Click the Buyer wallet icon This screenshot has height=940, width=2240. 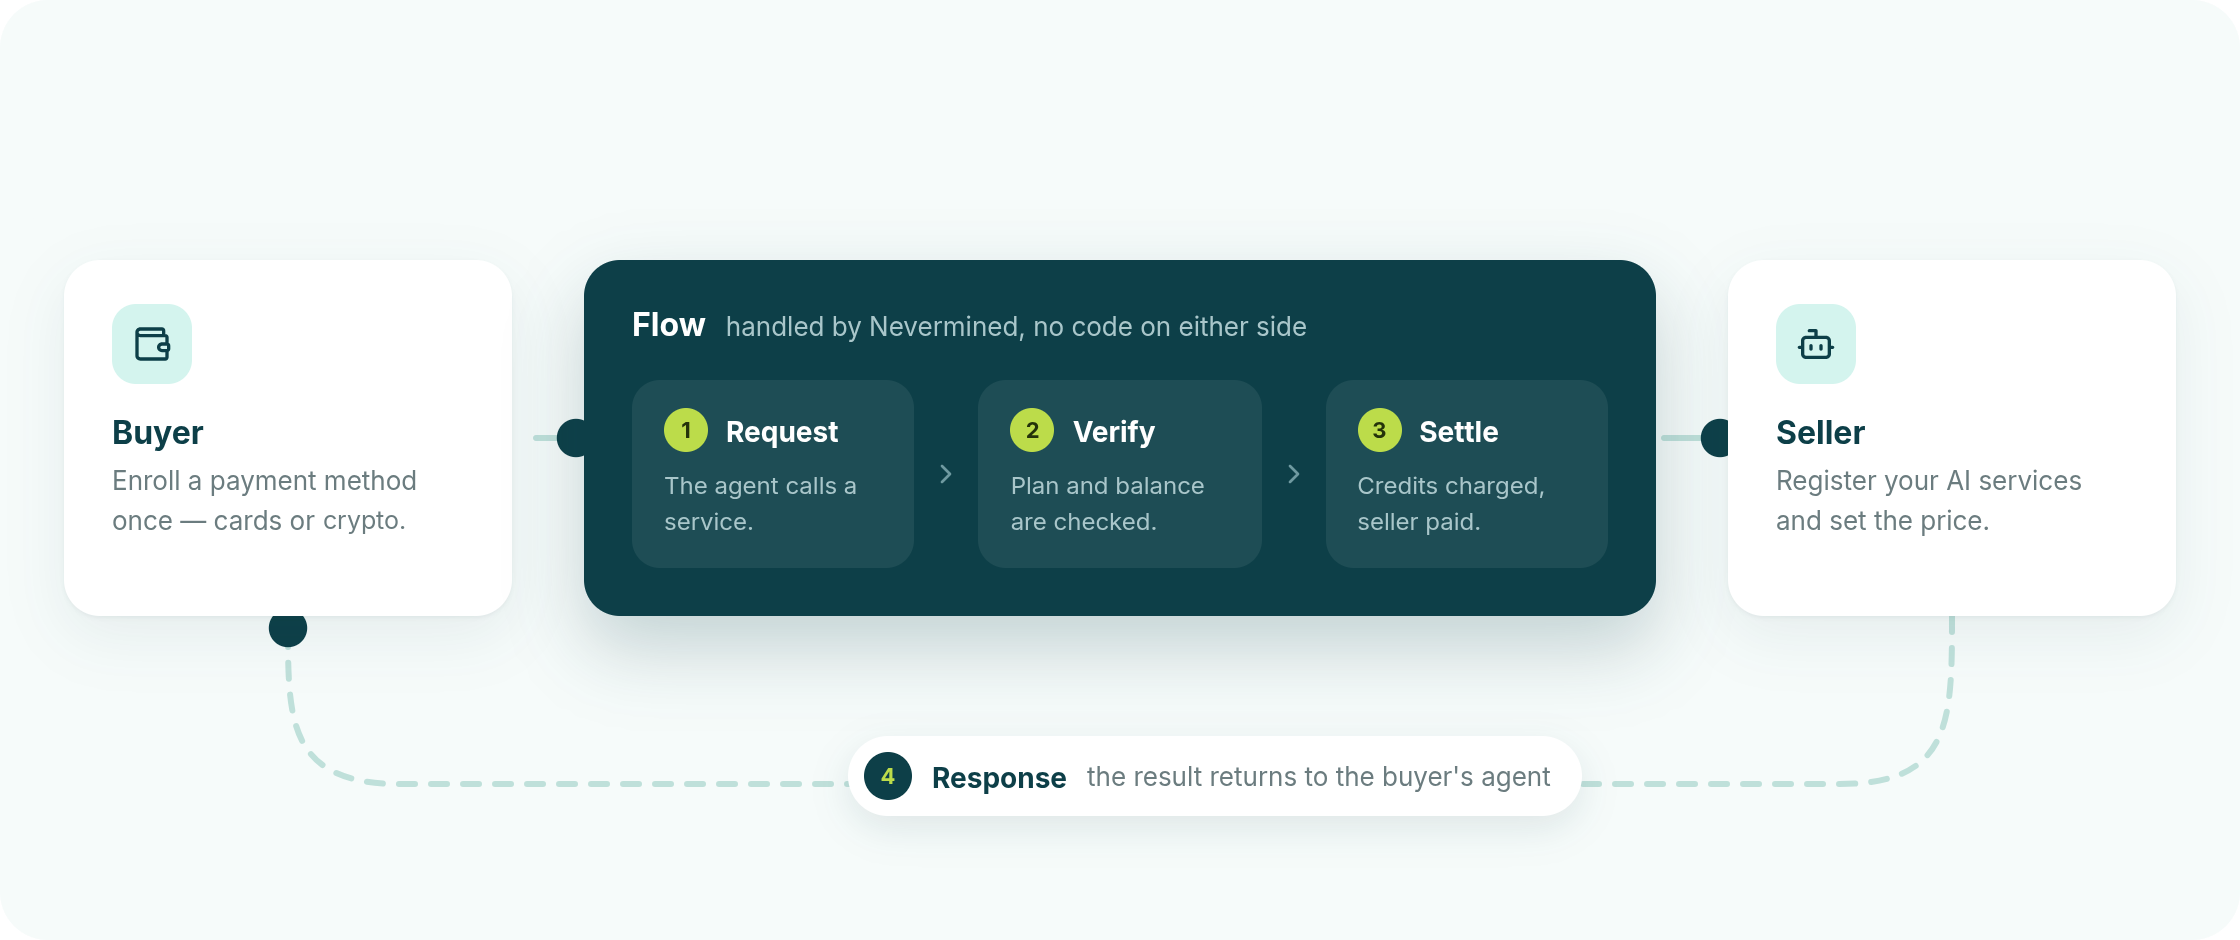(x=152, y=344)
